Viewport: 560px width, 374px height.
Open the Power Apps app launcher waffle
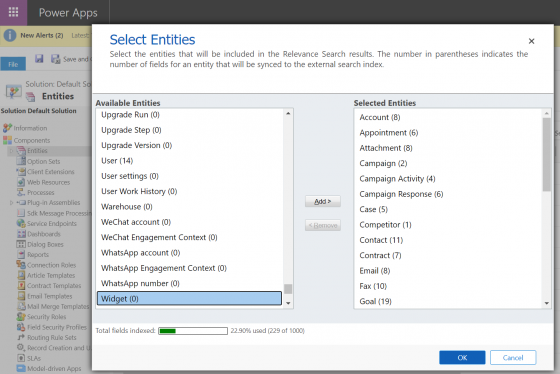(x=13, y=12)
